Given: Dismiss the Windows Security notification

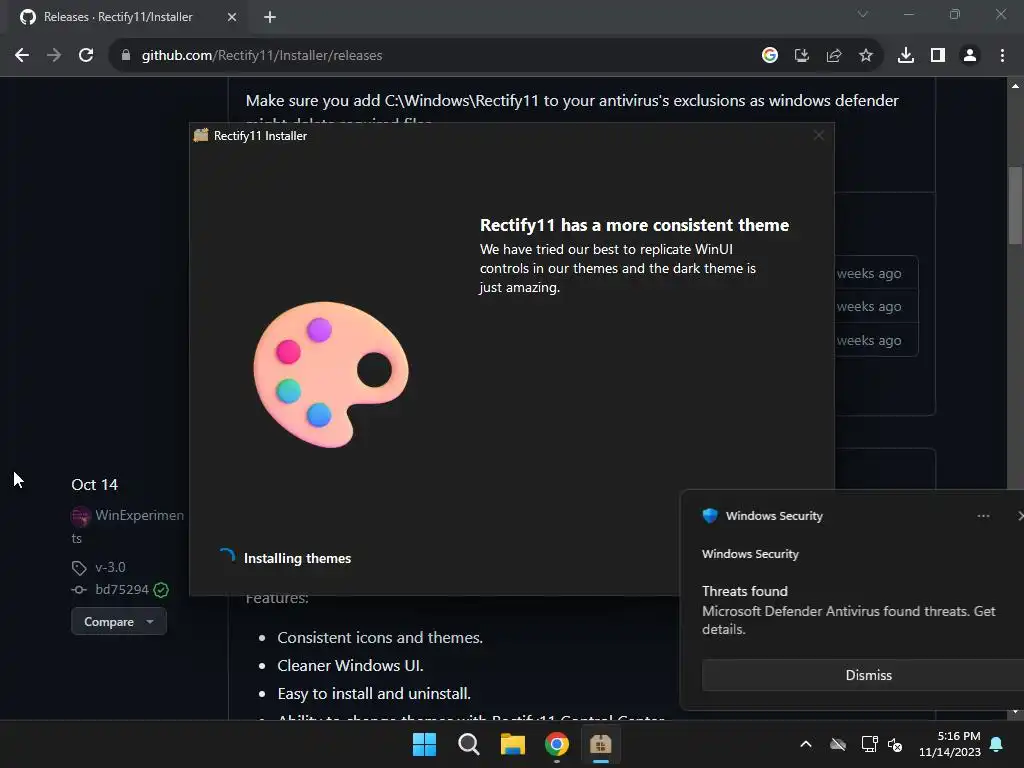Looking at the screenshot, I should [868, 675].
